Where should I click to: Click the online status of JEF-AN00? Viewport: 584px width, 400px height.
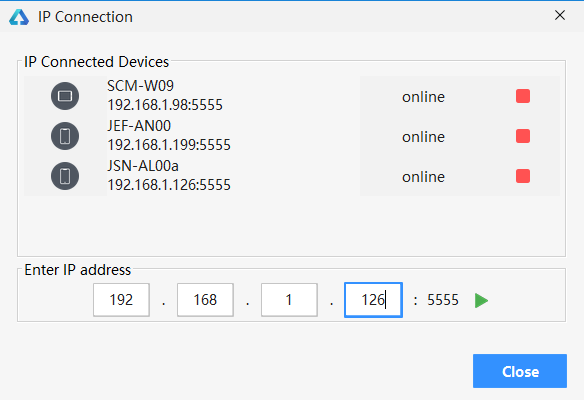pos(423,137)
